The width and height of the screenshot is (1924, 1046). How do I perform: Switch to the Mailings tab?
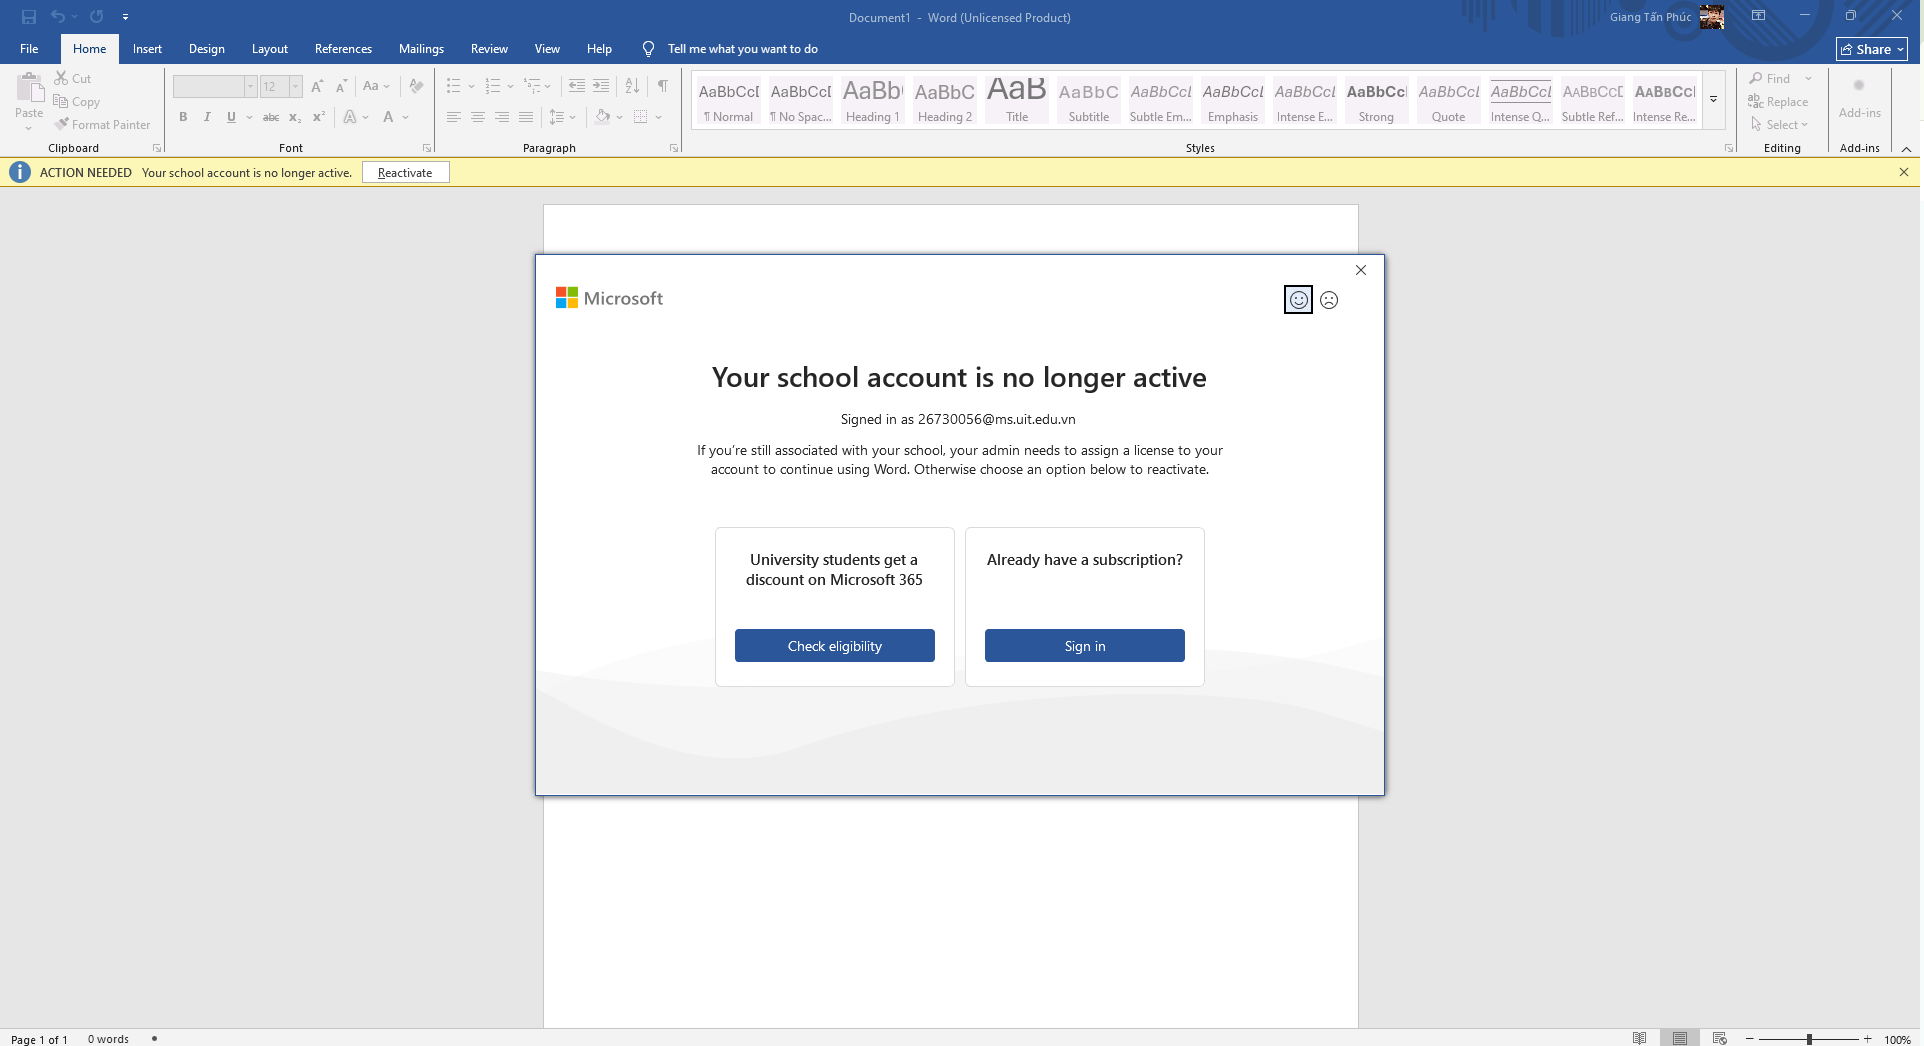[x=421, y=48]
